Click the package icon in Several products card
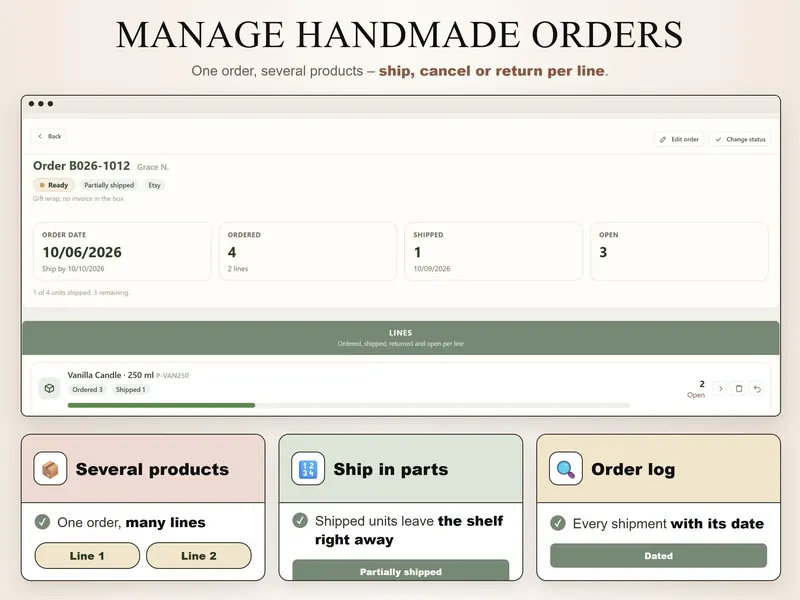This screenshot has width=800, height=600. click(x=50, y=468)
